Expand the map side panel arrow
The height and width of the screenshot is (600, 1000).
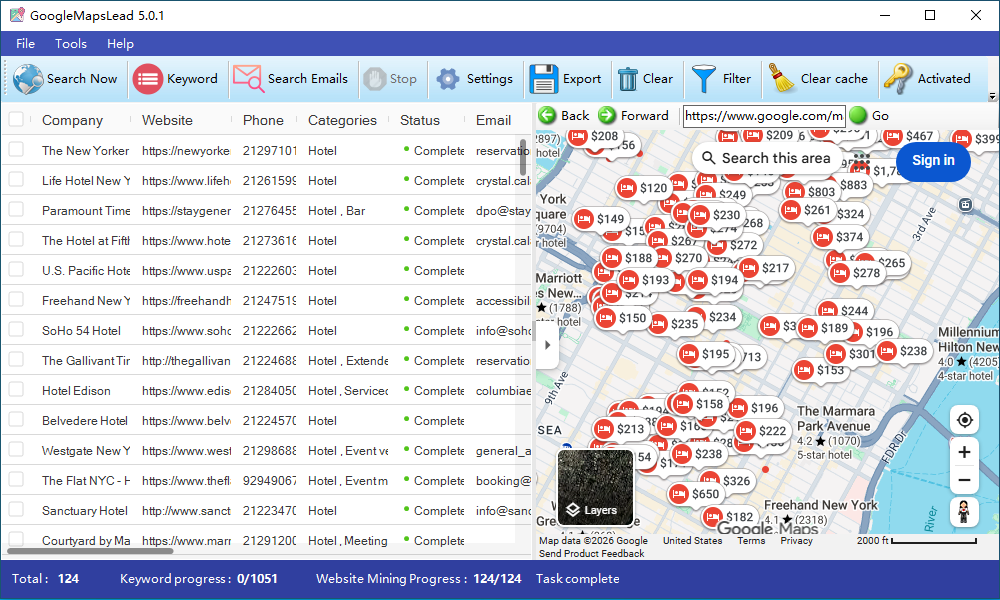(547, 345)
